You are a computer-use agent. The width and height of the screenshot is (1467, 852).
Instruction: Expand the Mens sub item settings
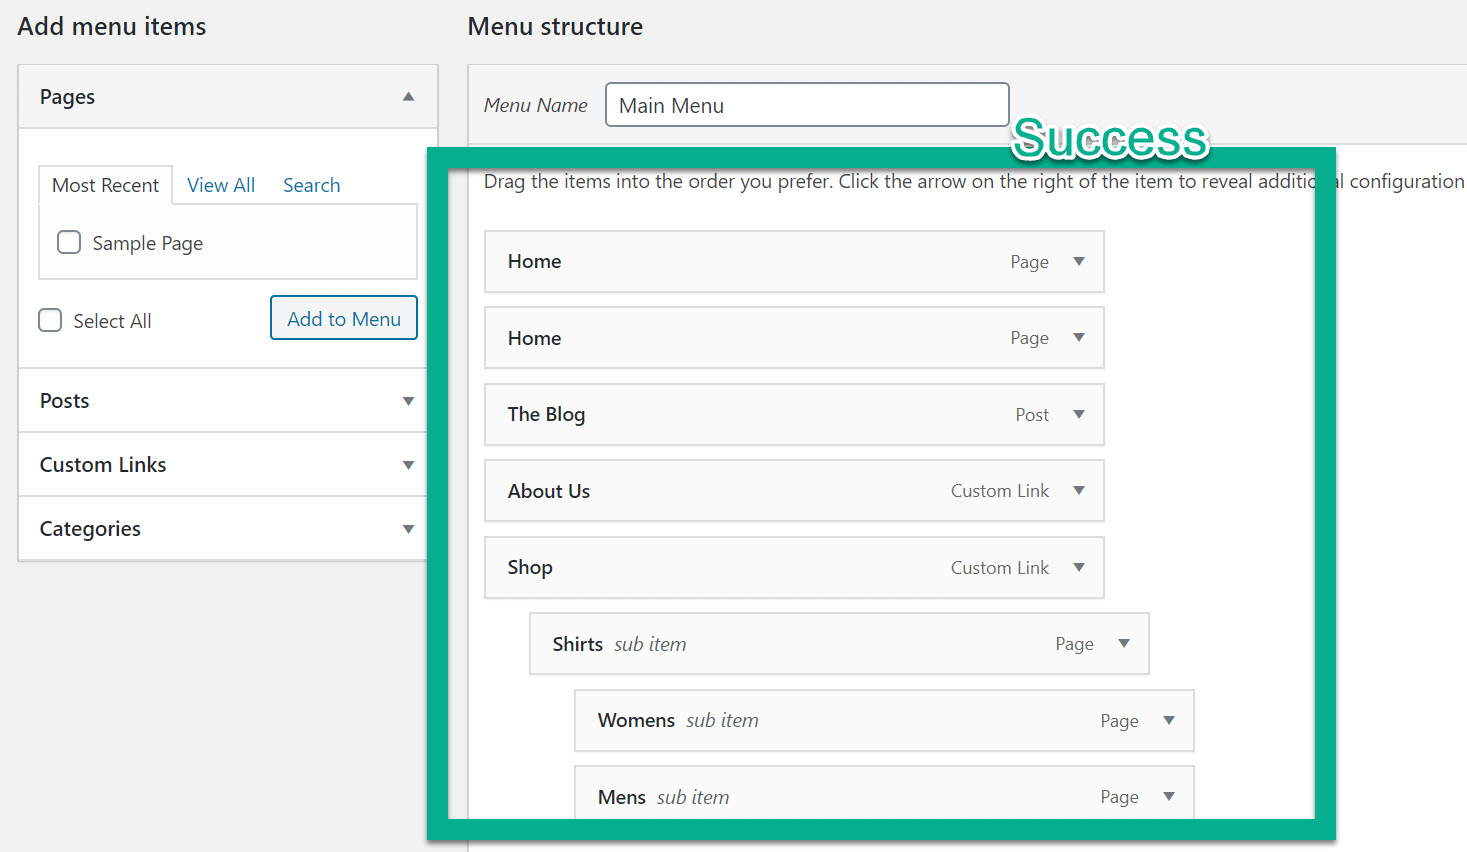point(1169,796)
